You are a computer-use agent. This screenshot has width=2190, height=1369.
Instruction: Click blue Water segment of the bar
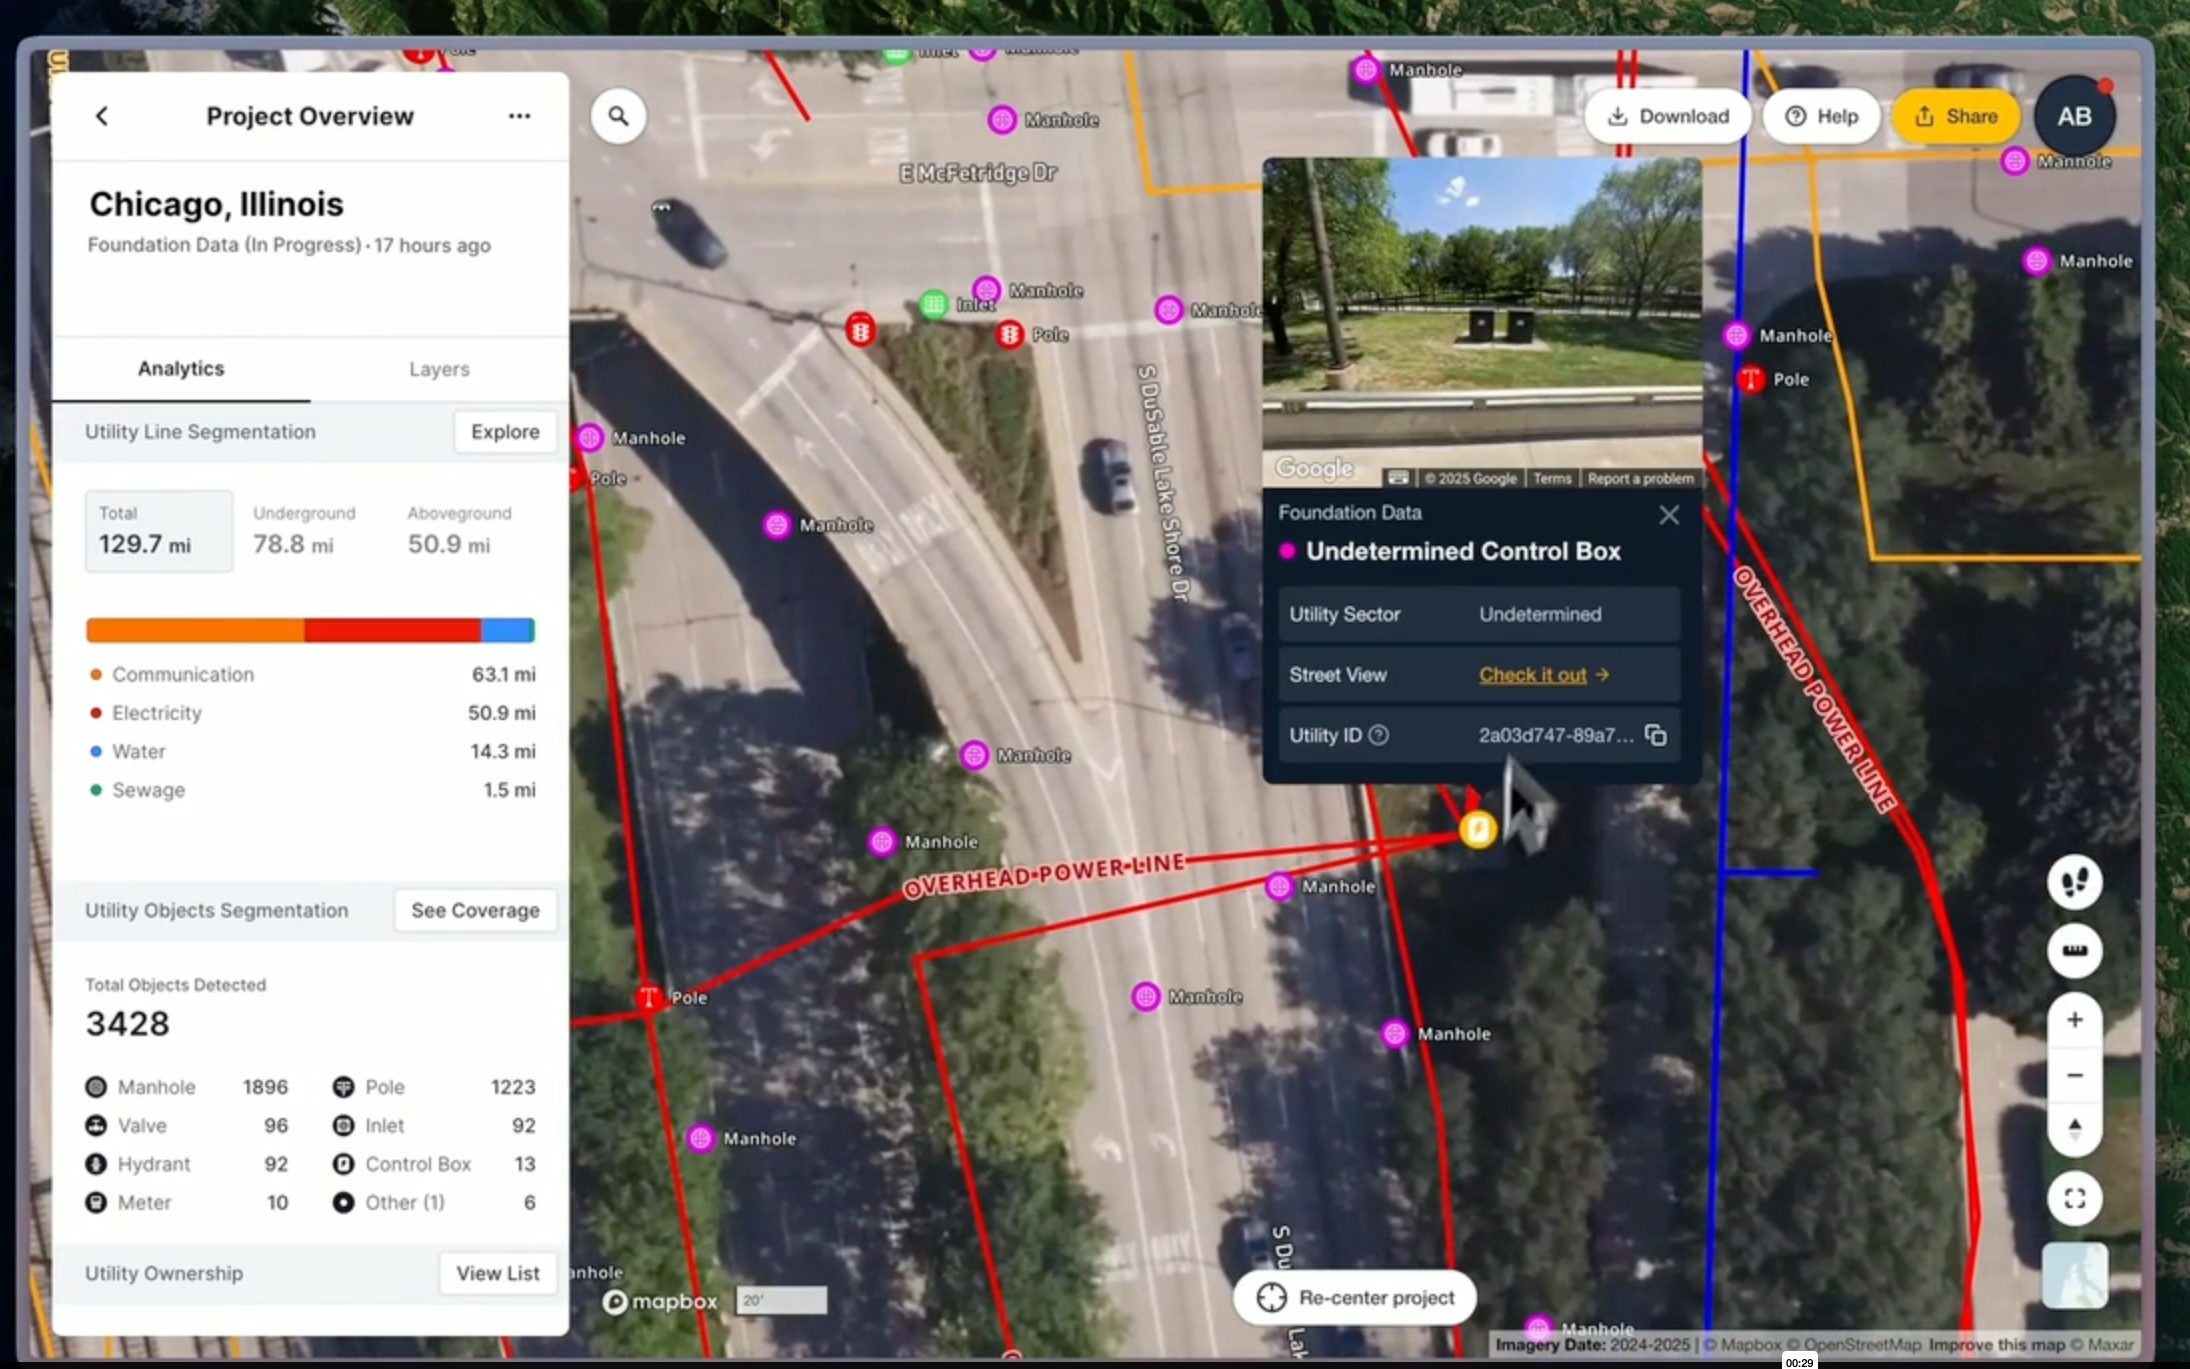(x=507, y=630)
